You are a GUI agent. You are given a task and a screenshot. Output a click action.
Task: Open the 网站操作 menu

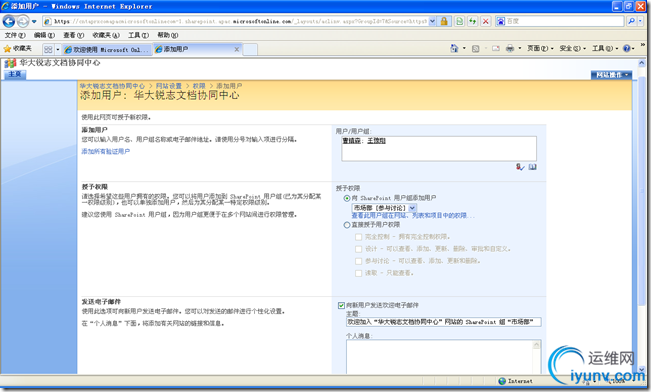(x=612, y=75)
